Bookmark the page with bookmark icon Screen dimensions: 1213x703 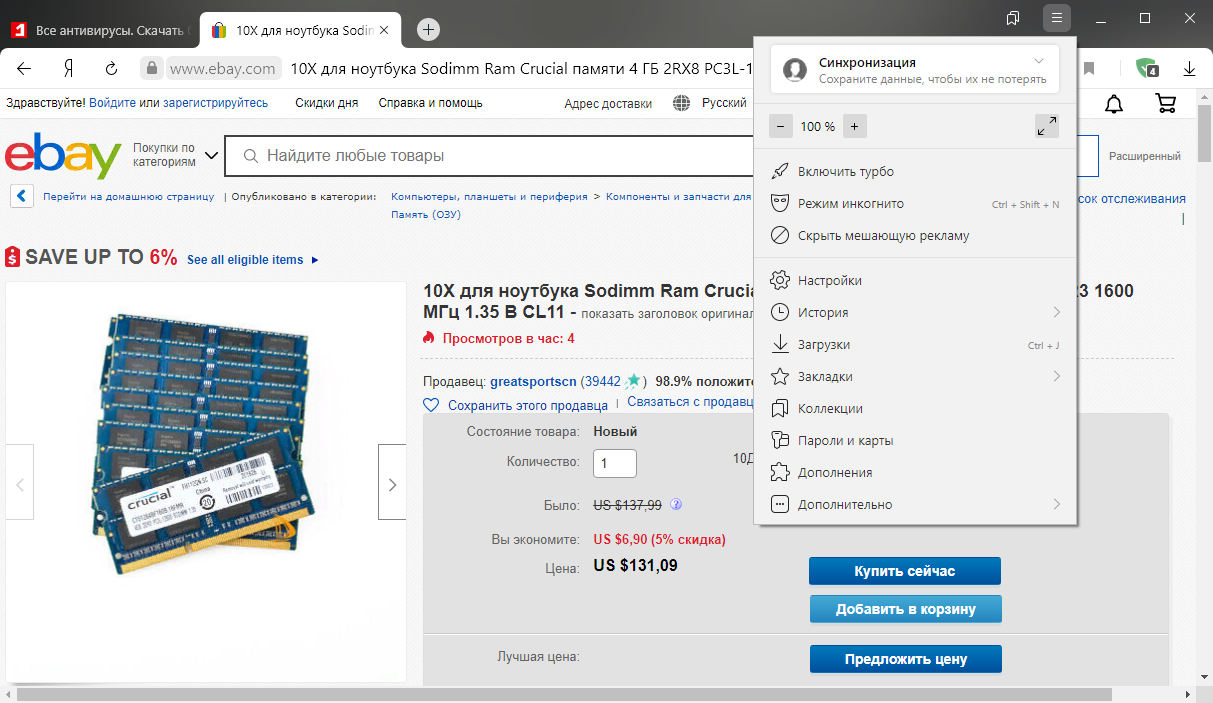1089,69
